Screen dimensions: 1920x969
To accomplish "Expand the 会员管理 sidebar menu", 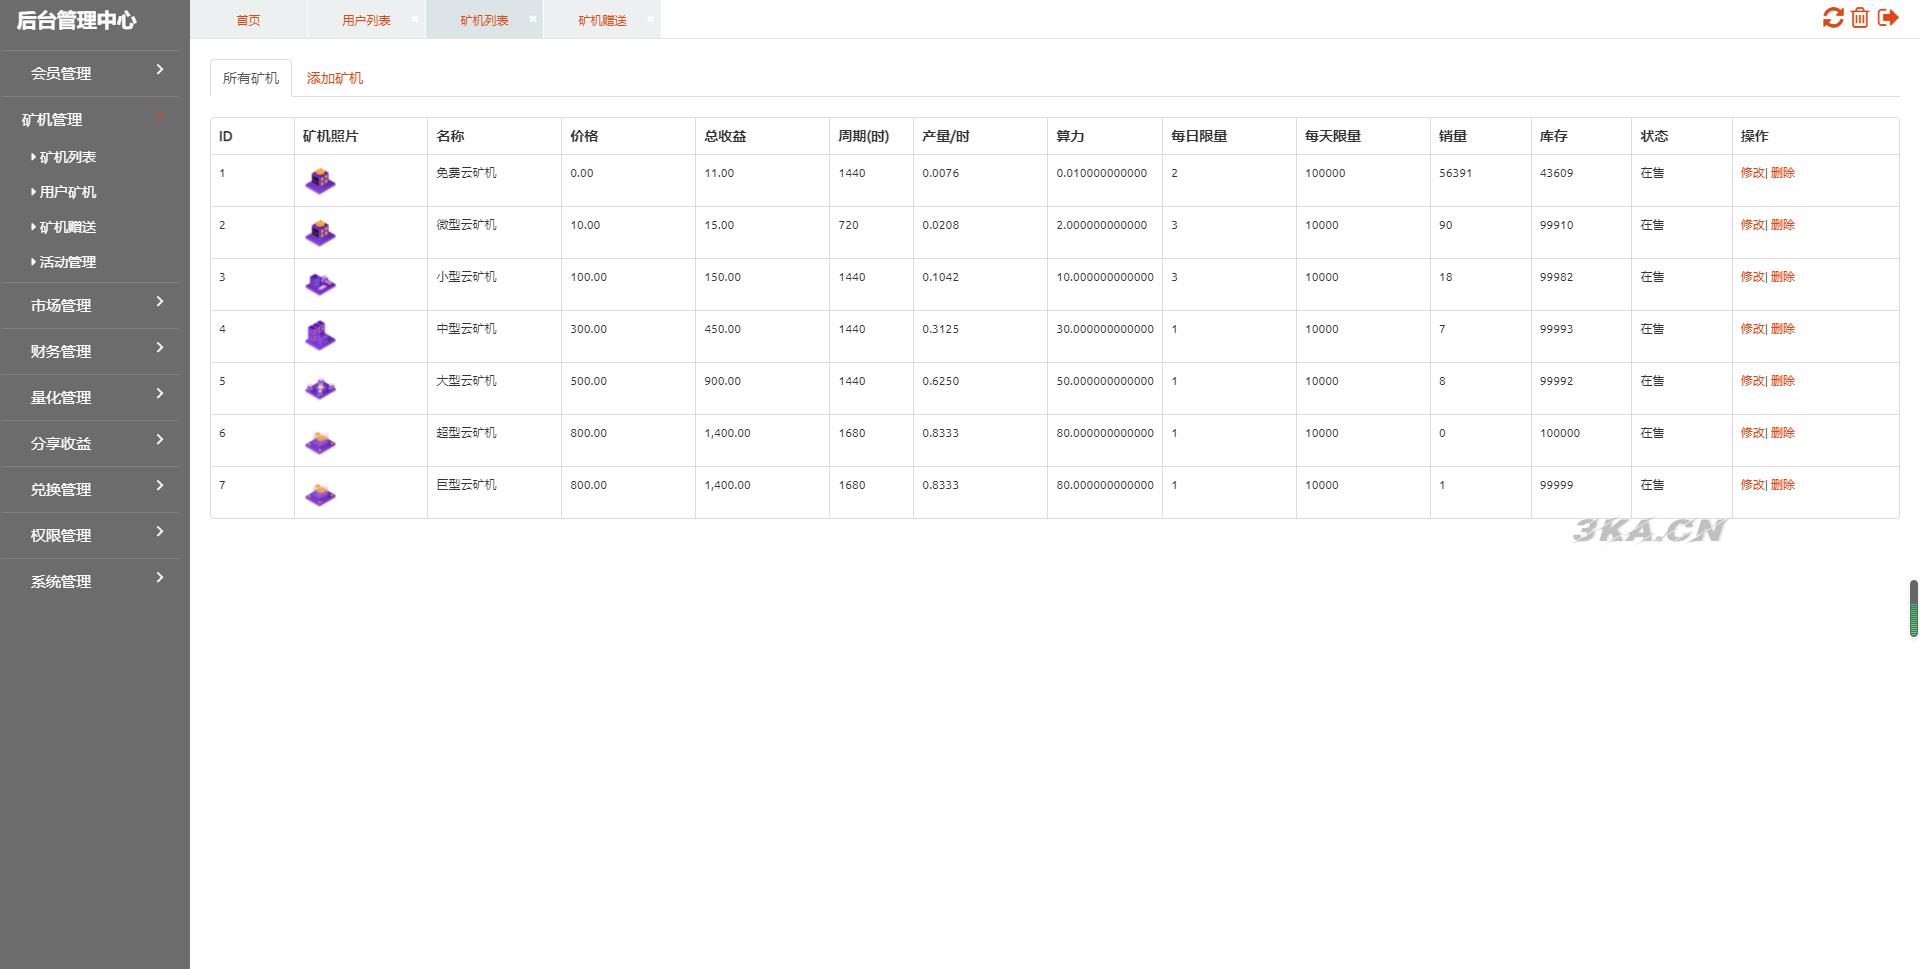I will pos(90,73).
